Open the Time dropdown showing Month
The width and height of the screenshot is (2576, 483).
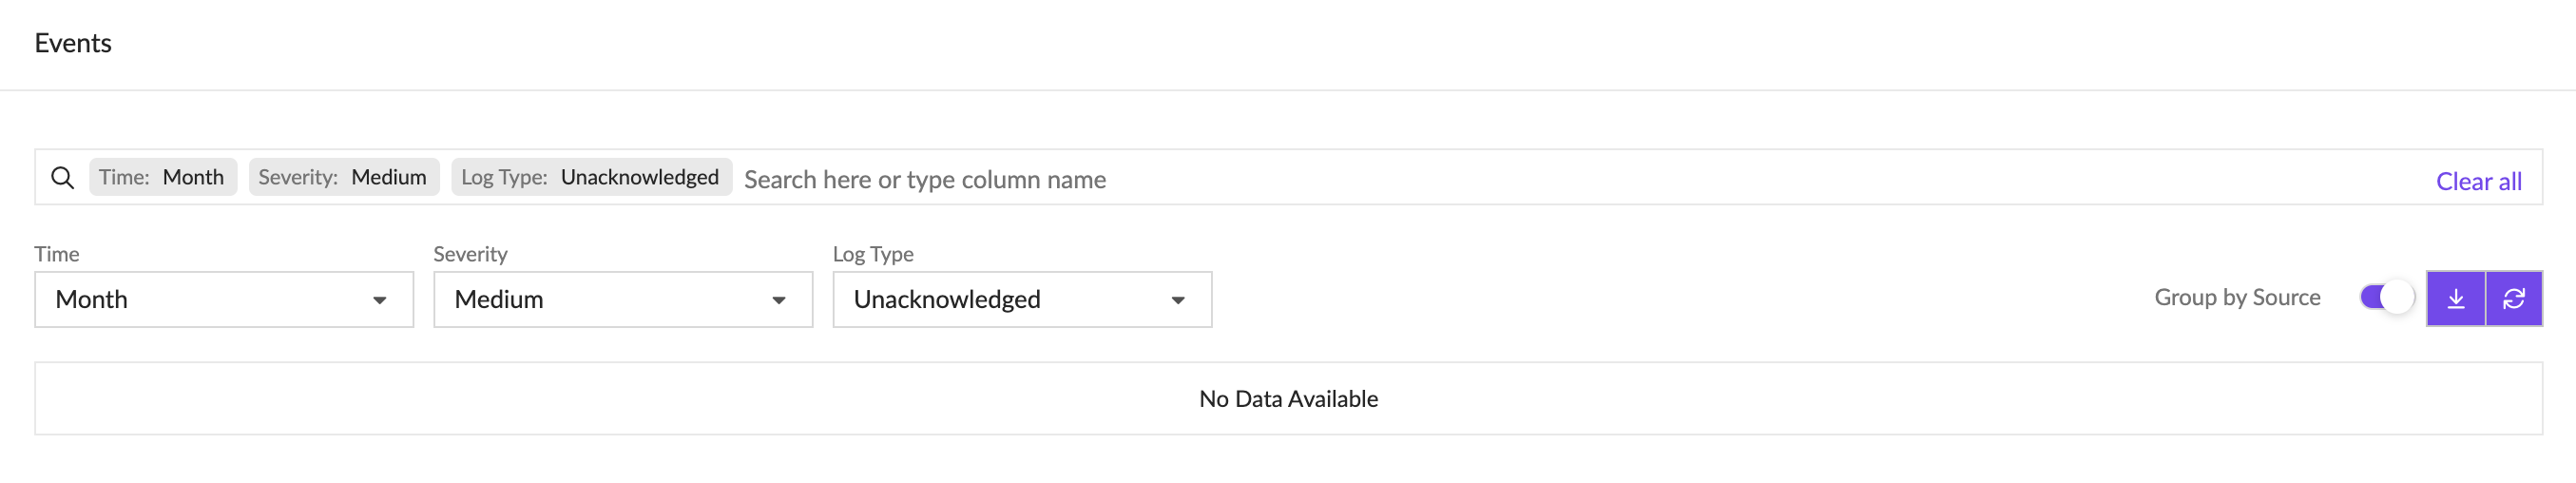click(223, 299)
